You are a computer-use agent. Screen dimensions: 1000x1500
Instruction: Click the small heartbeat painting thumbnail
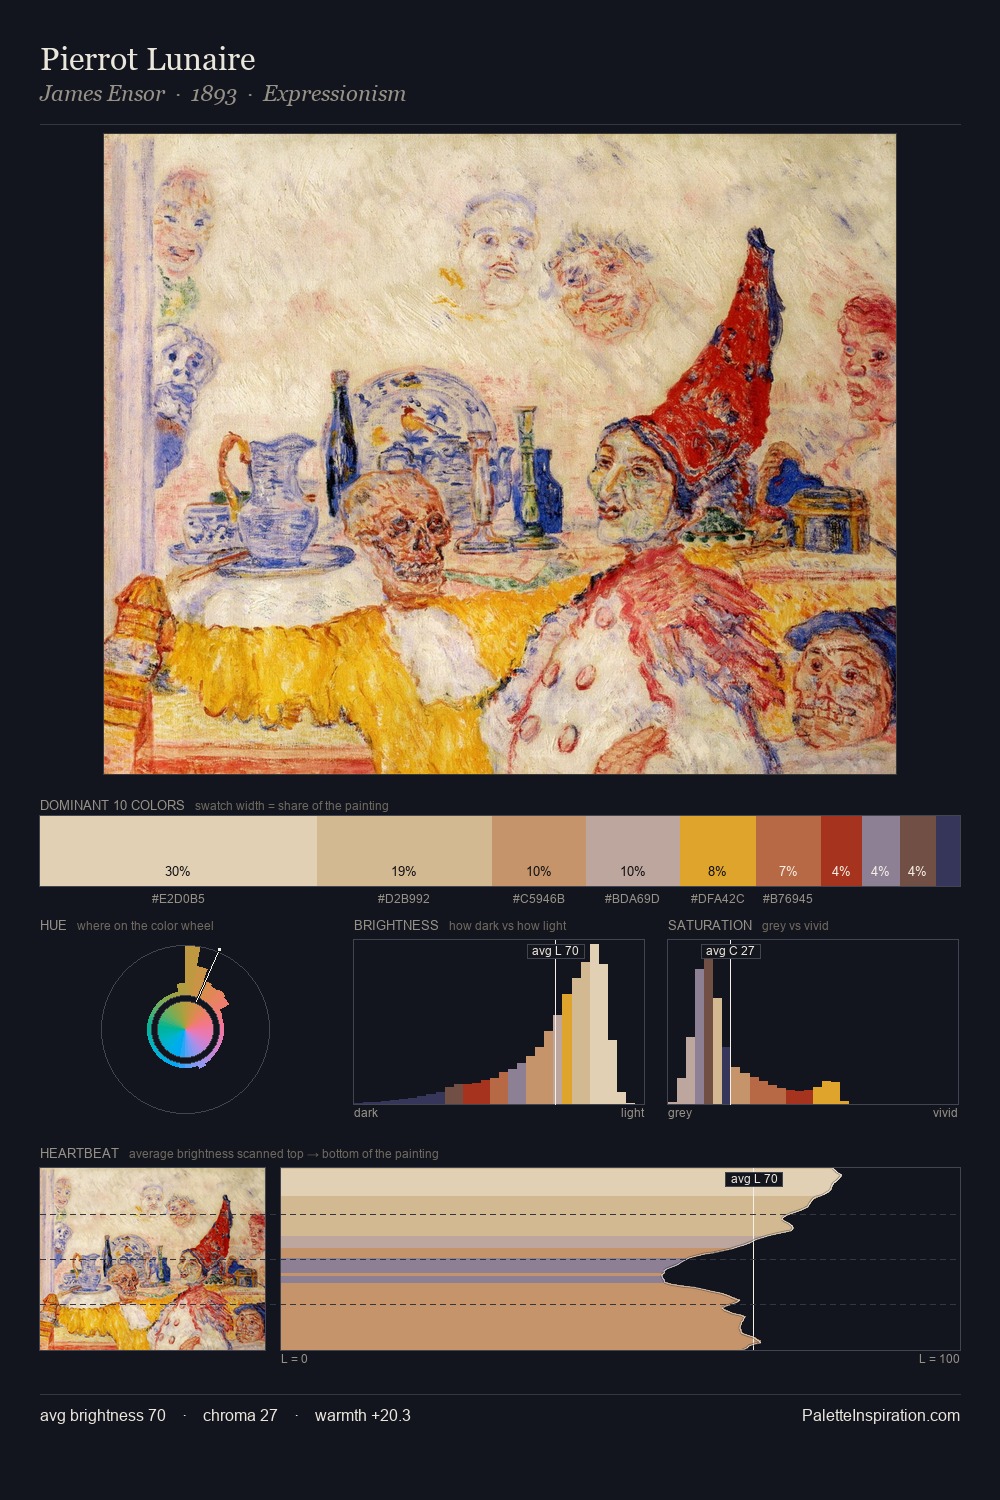152,1259
